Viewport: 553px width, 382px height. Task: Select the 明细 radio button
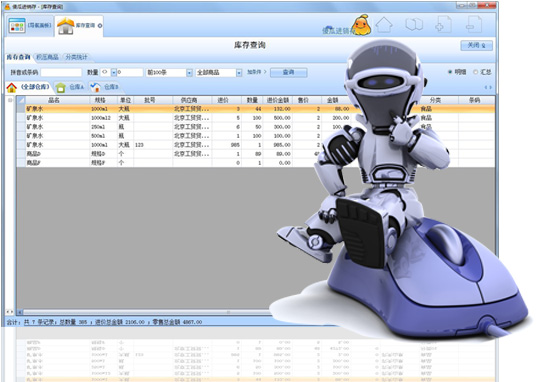click(x=450, y=72)
